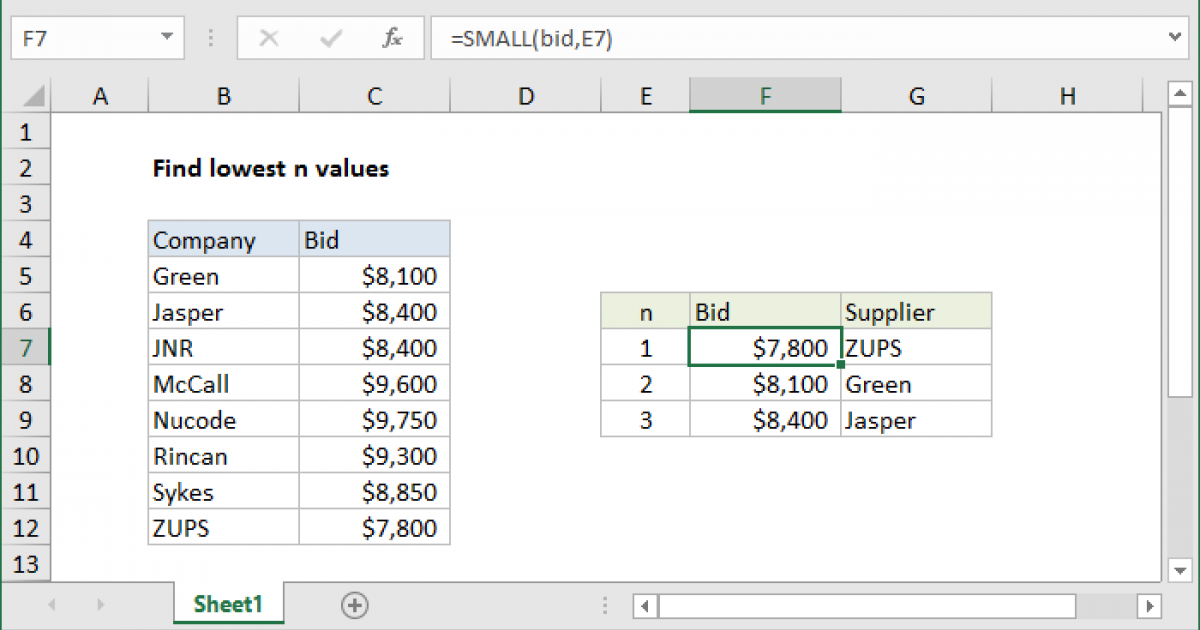The image size is (1200, 630).
Task: Click the next sheet navigation arrow
Action: click(99, 604)
